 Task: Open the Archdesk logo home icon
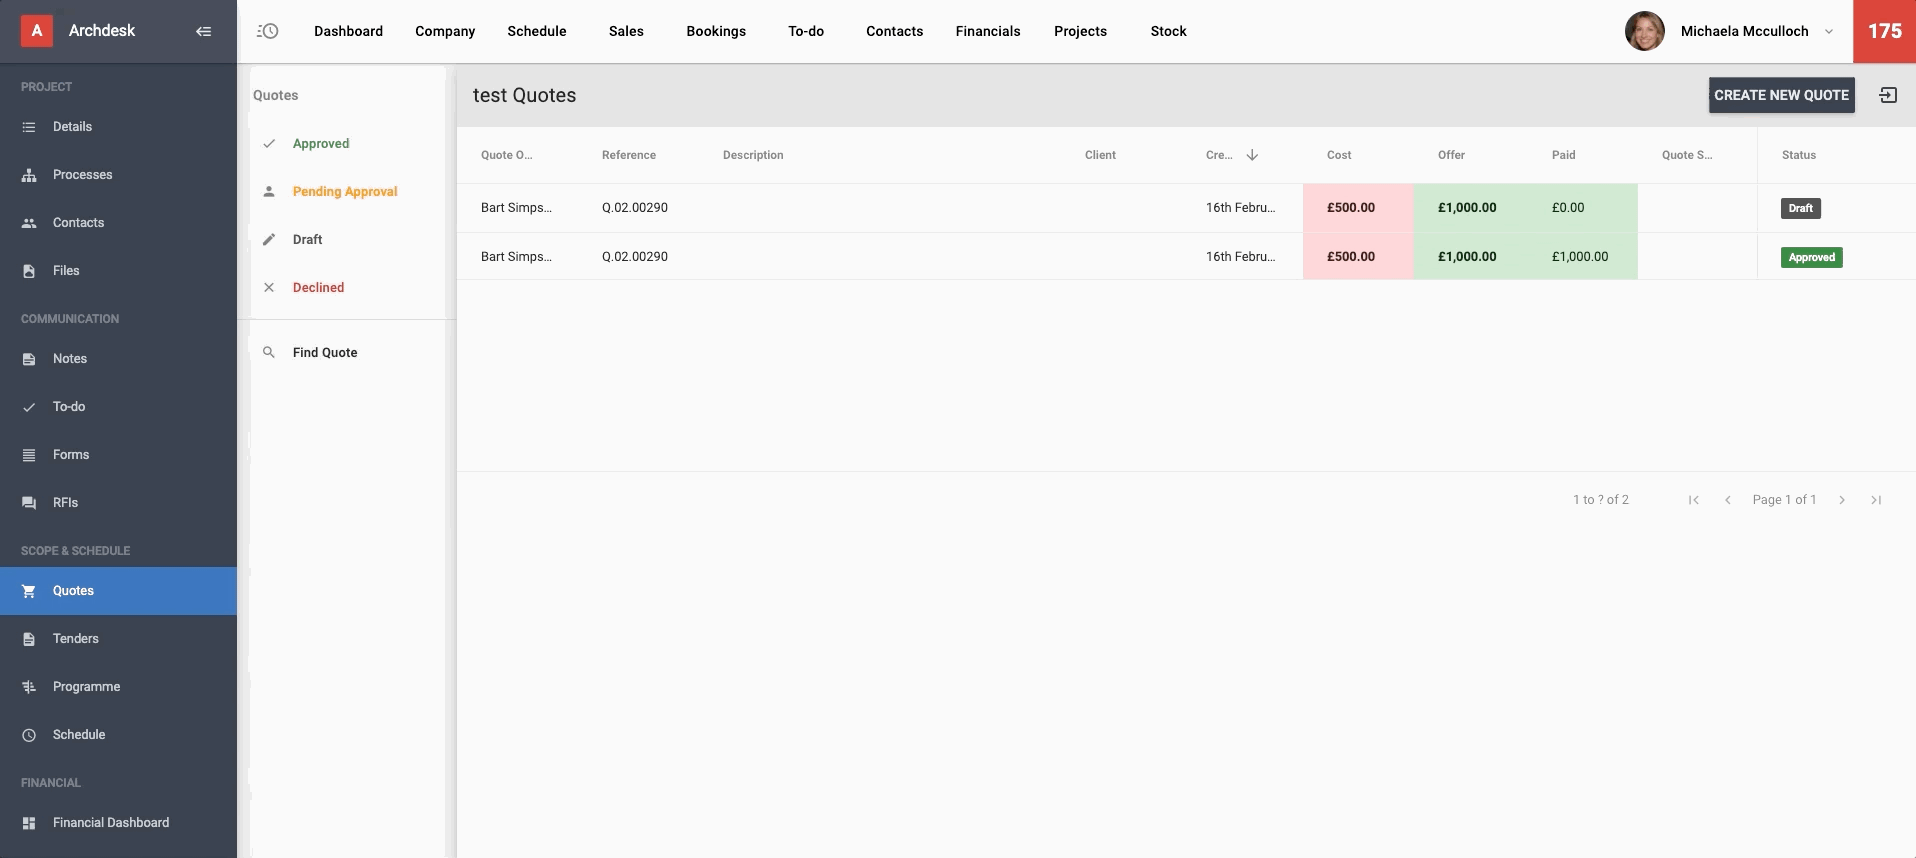pos(37,31)
